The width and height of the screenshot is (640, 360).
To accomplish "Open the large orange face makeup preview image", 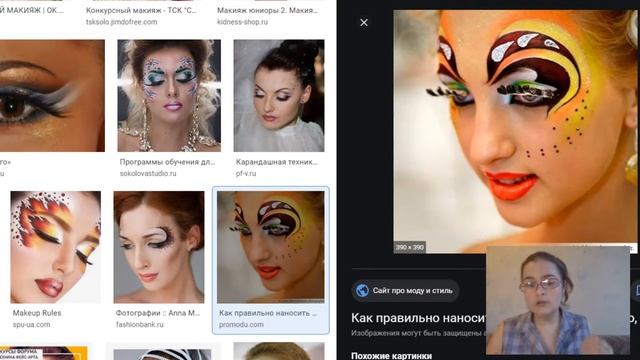I will [515, 131].
